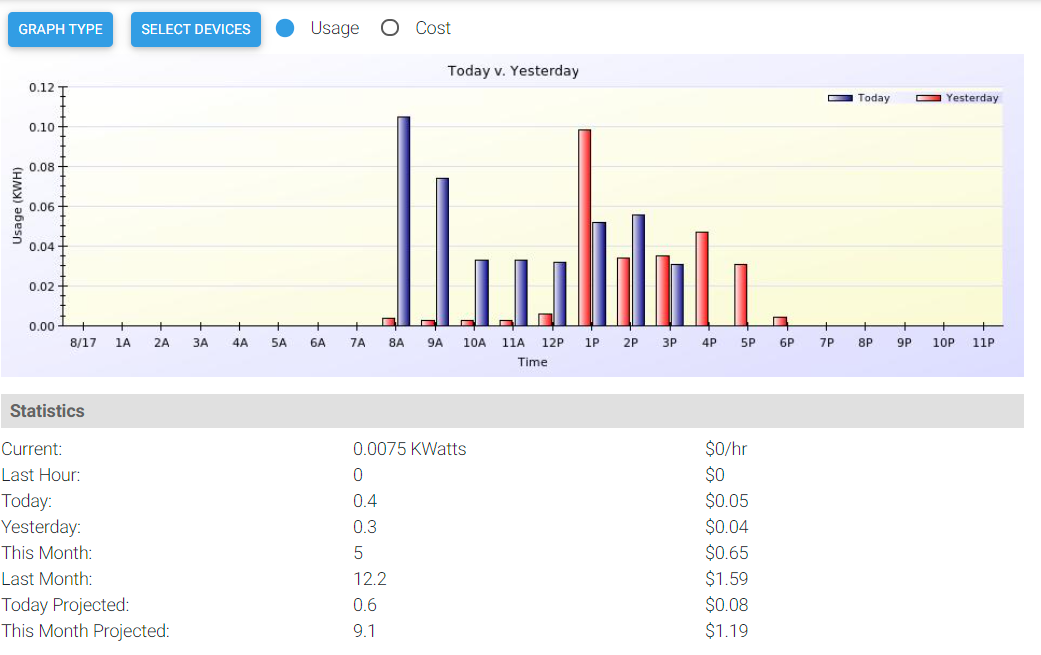Click today's blue bar at 9A

coord(442,252)
